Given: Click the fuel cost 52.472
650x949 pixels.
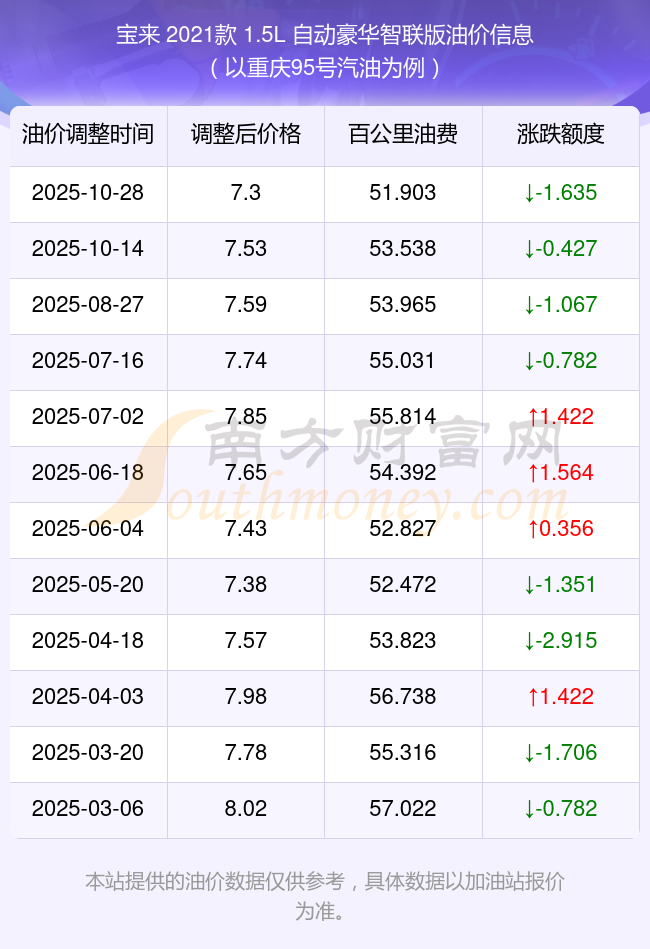Looking at the screenshot, I should pos(403,585).
